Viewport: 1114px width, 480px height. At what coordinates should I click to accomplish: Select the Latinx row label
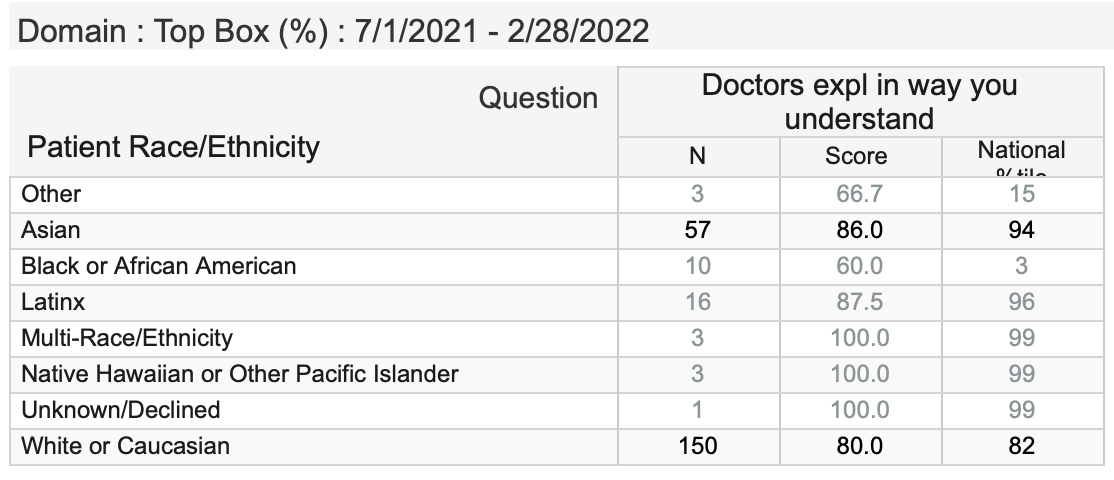pos(52,301)
